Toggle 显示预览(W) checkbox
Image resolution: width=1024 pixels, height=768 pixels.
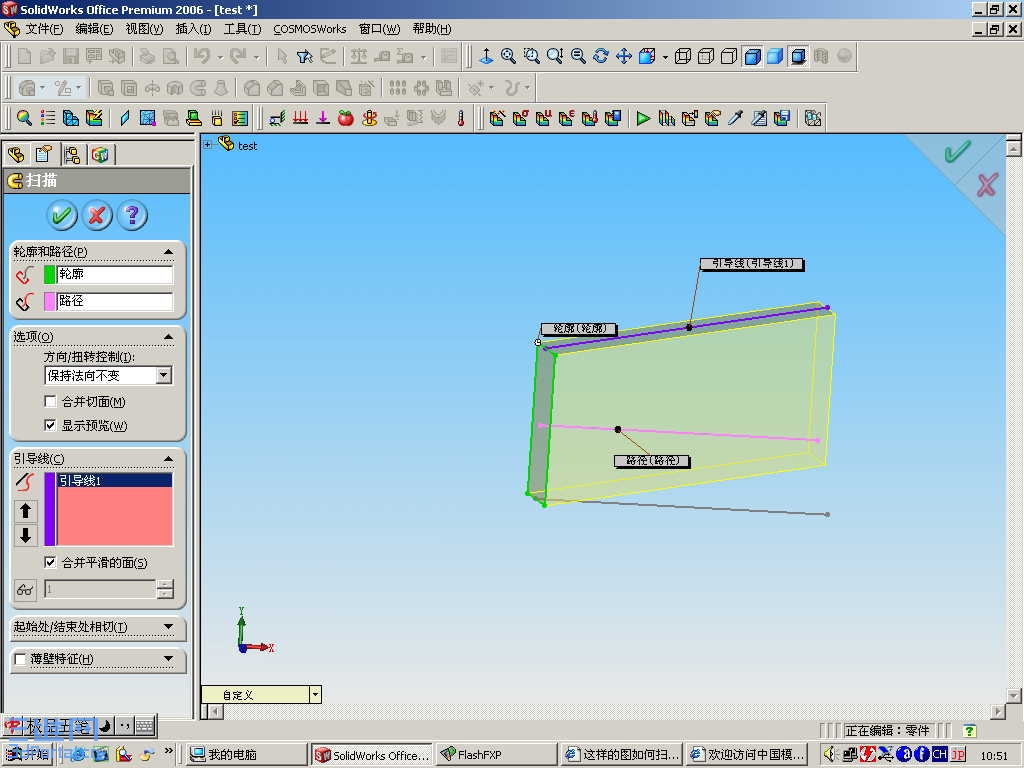tap(50, 425)
